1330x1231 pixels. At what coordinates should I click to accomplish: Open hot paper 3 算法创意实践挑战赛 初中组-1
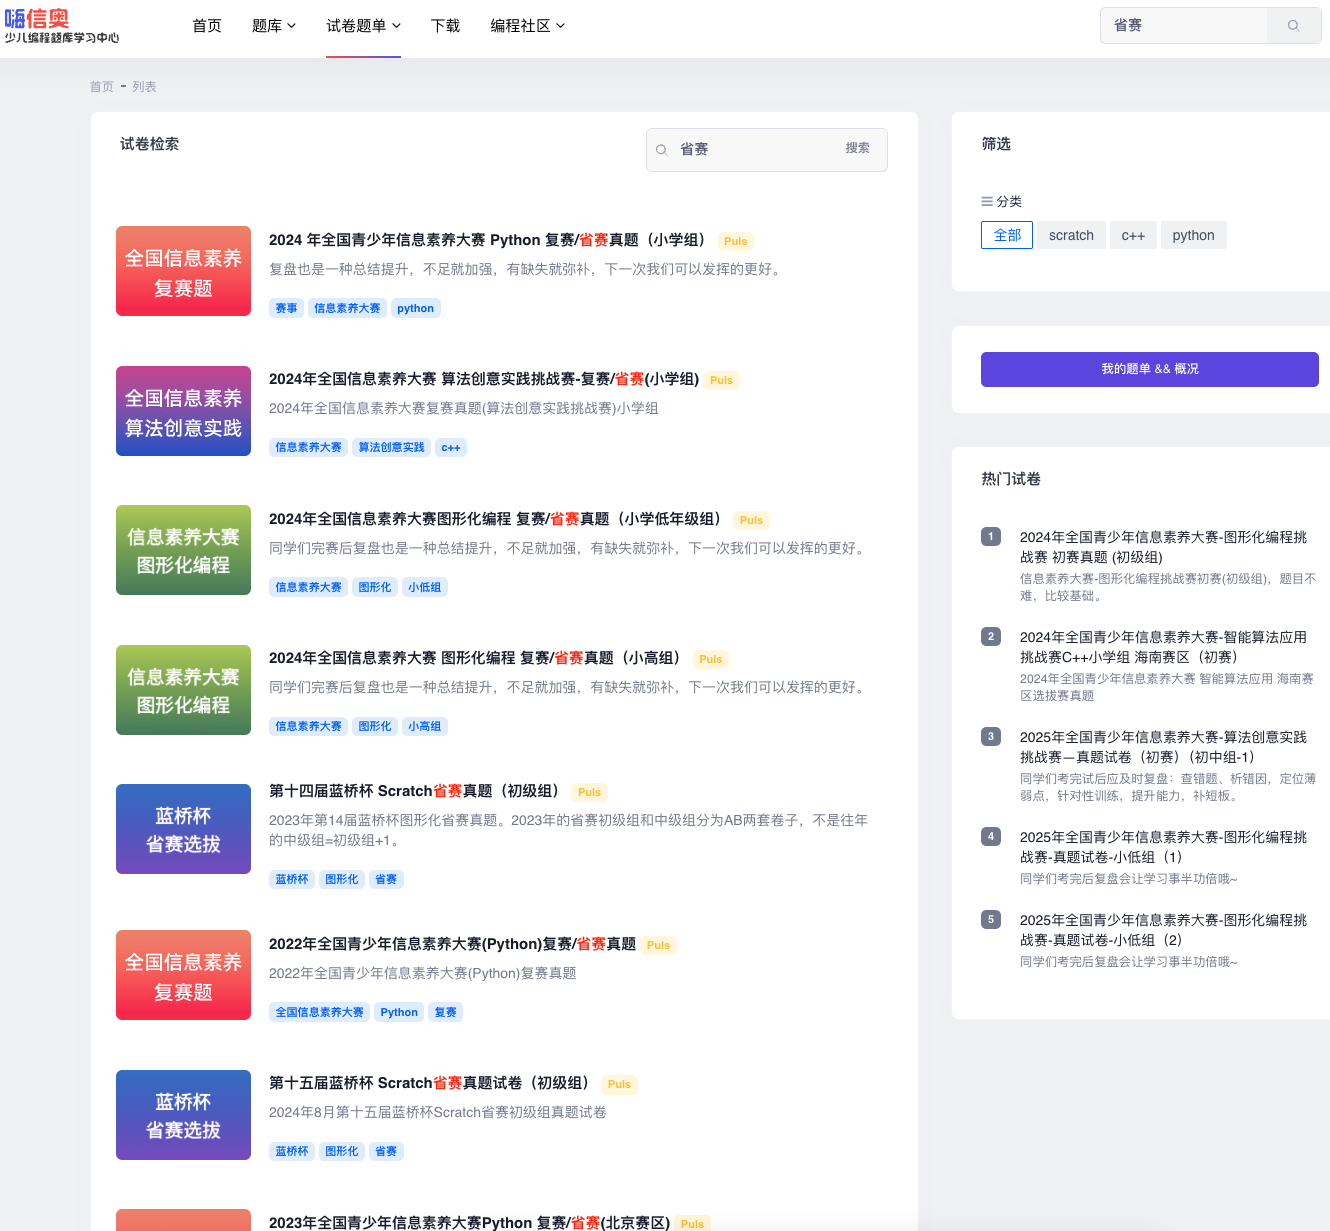coord(1163,747)
